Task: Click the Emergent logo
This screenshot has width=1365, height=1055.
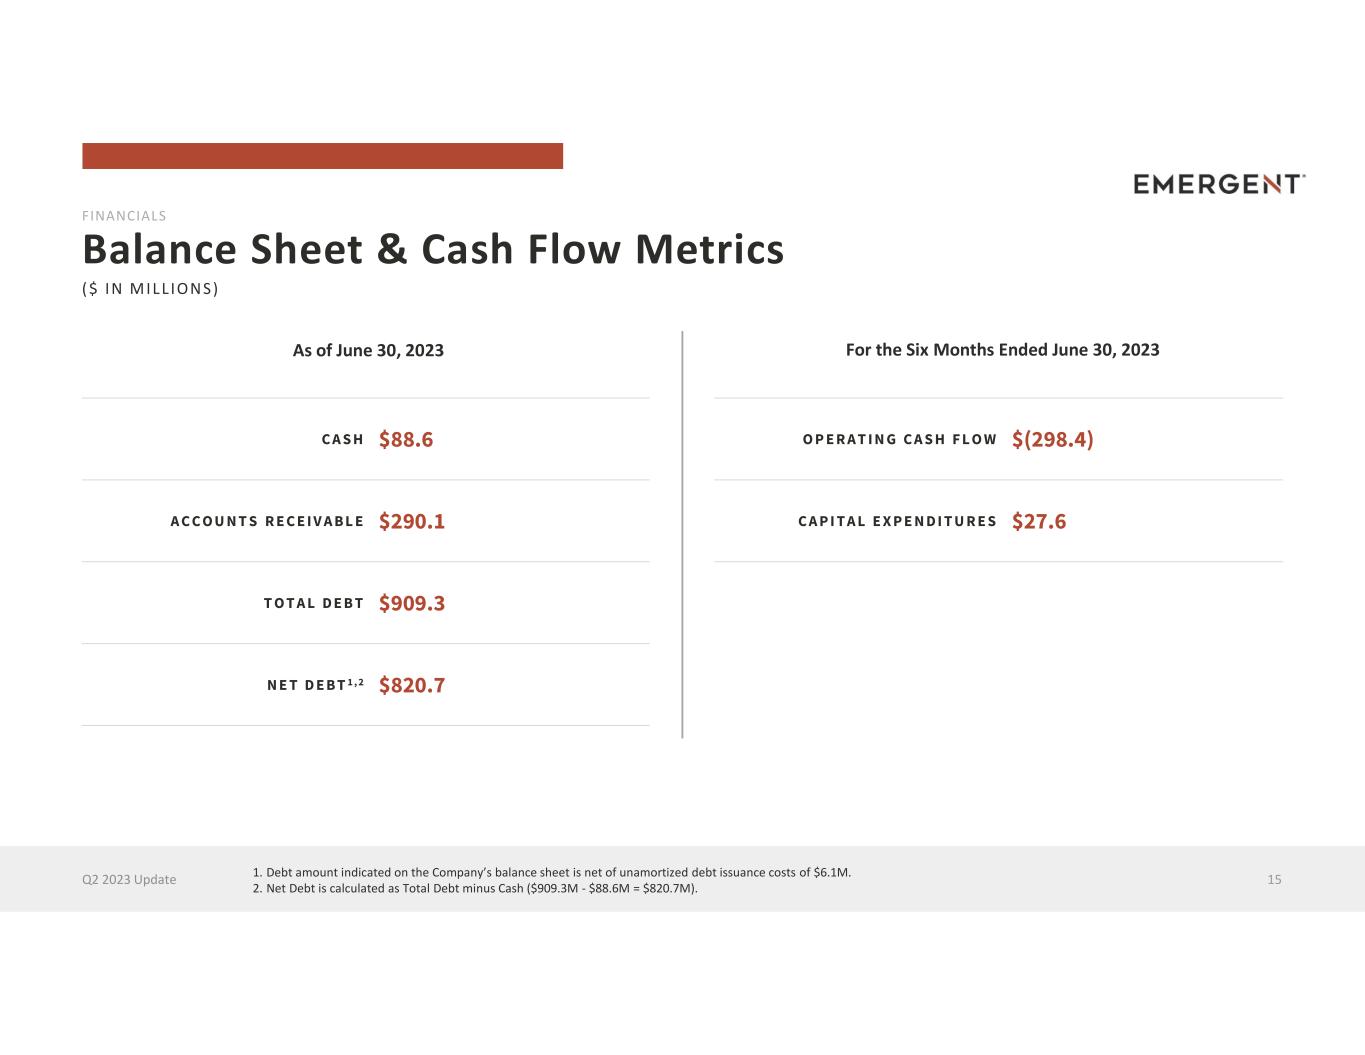Action: coord(1219,184)
